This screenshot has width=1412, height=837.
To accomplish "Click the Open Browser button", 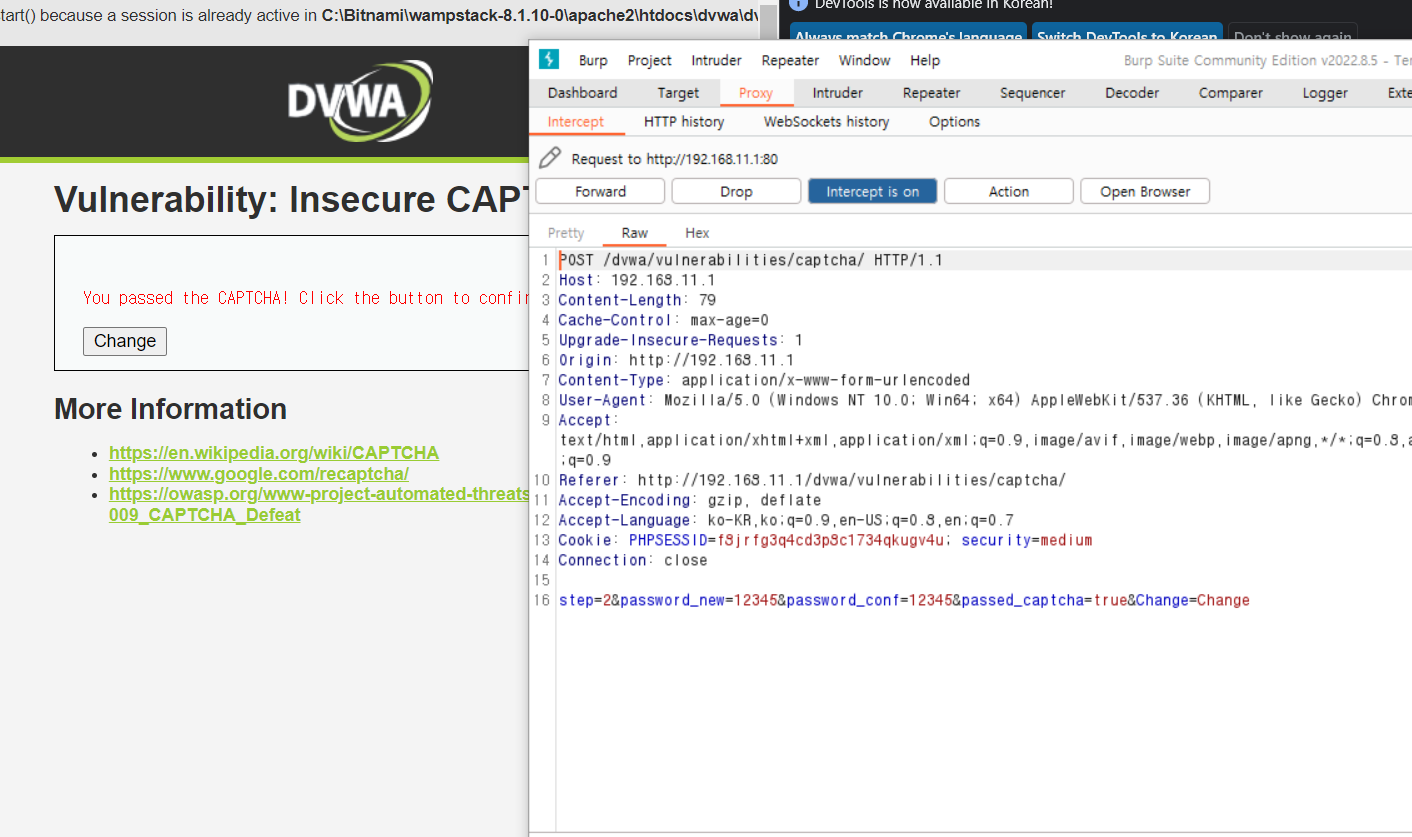I will tap(1145, 191).
